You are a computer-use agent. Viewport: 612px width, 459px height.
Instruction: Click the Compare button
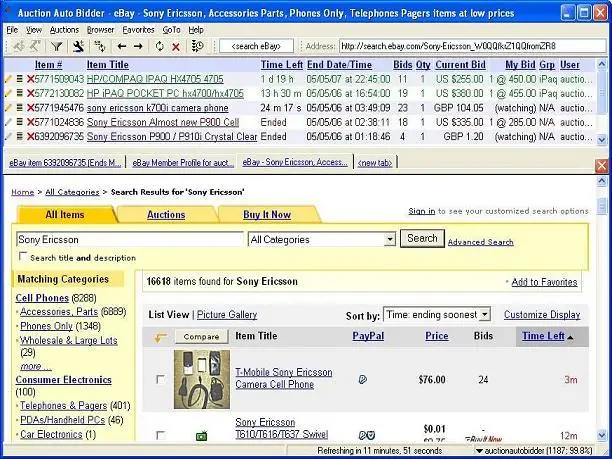201,337
